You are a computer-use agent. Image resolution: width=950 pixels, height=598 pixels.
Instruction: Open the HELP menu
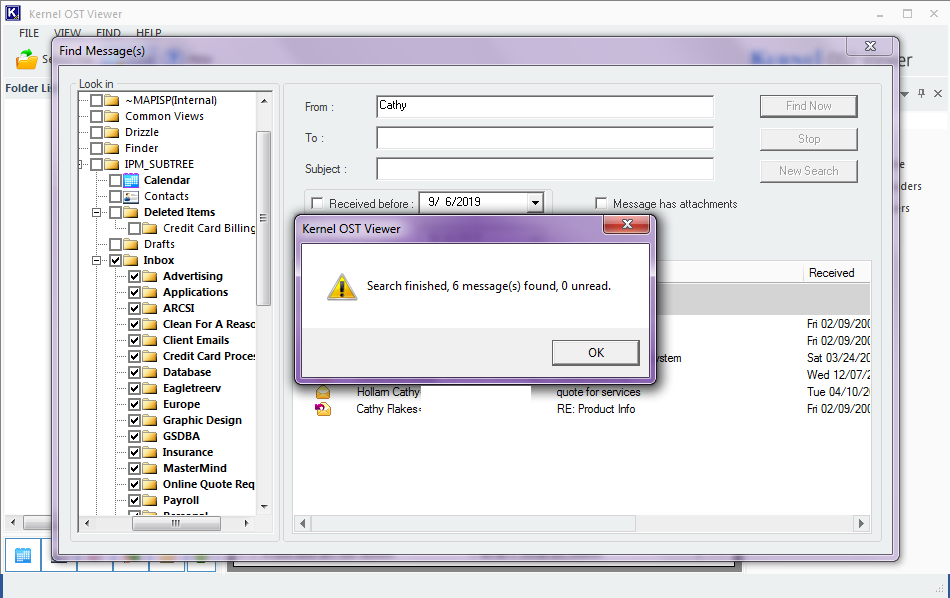coord(148,33)
